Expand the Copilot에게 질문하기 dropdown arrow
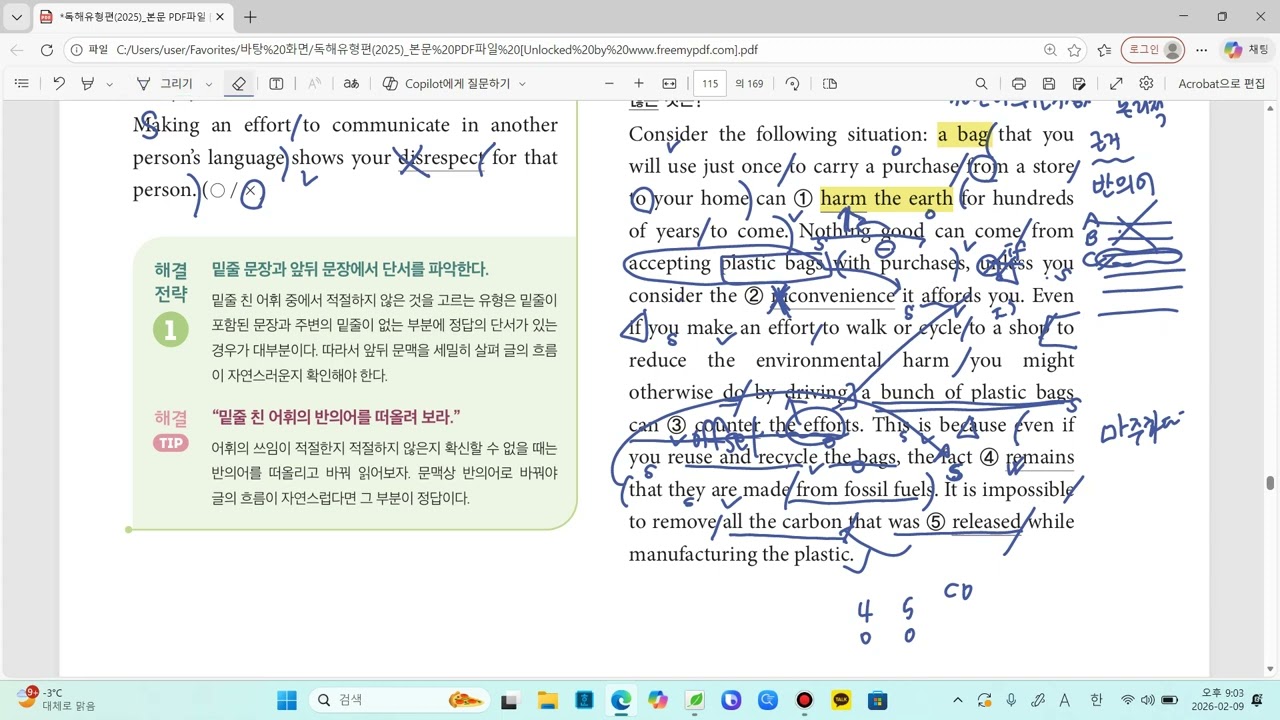1280x720 pixels. coord(522,84)
